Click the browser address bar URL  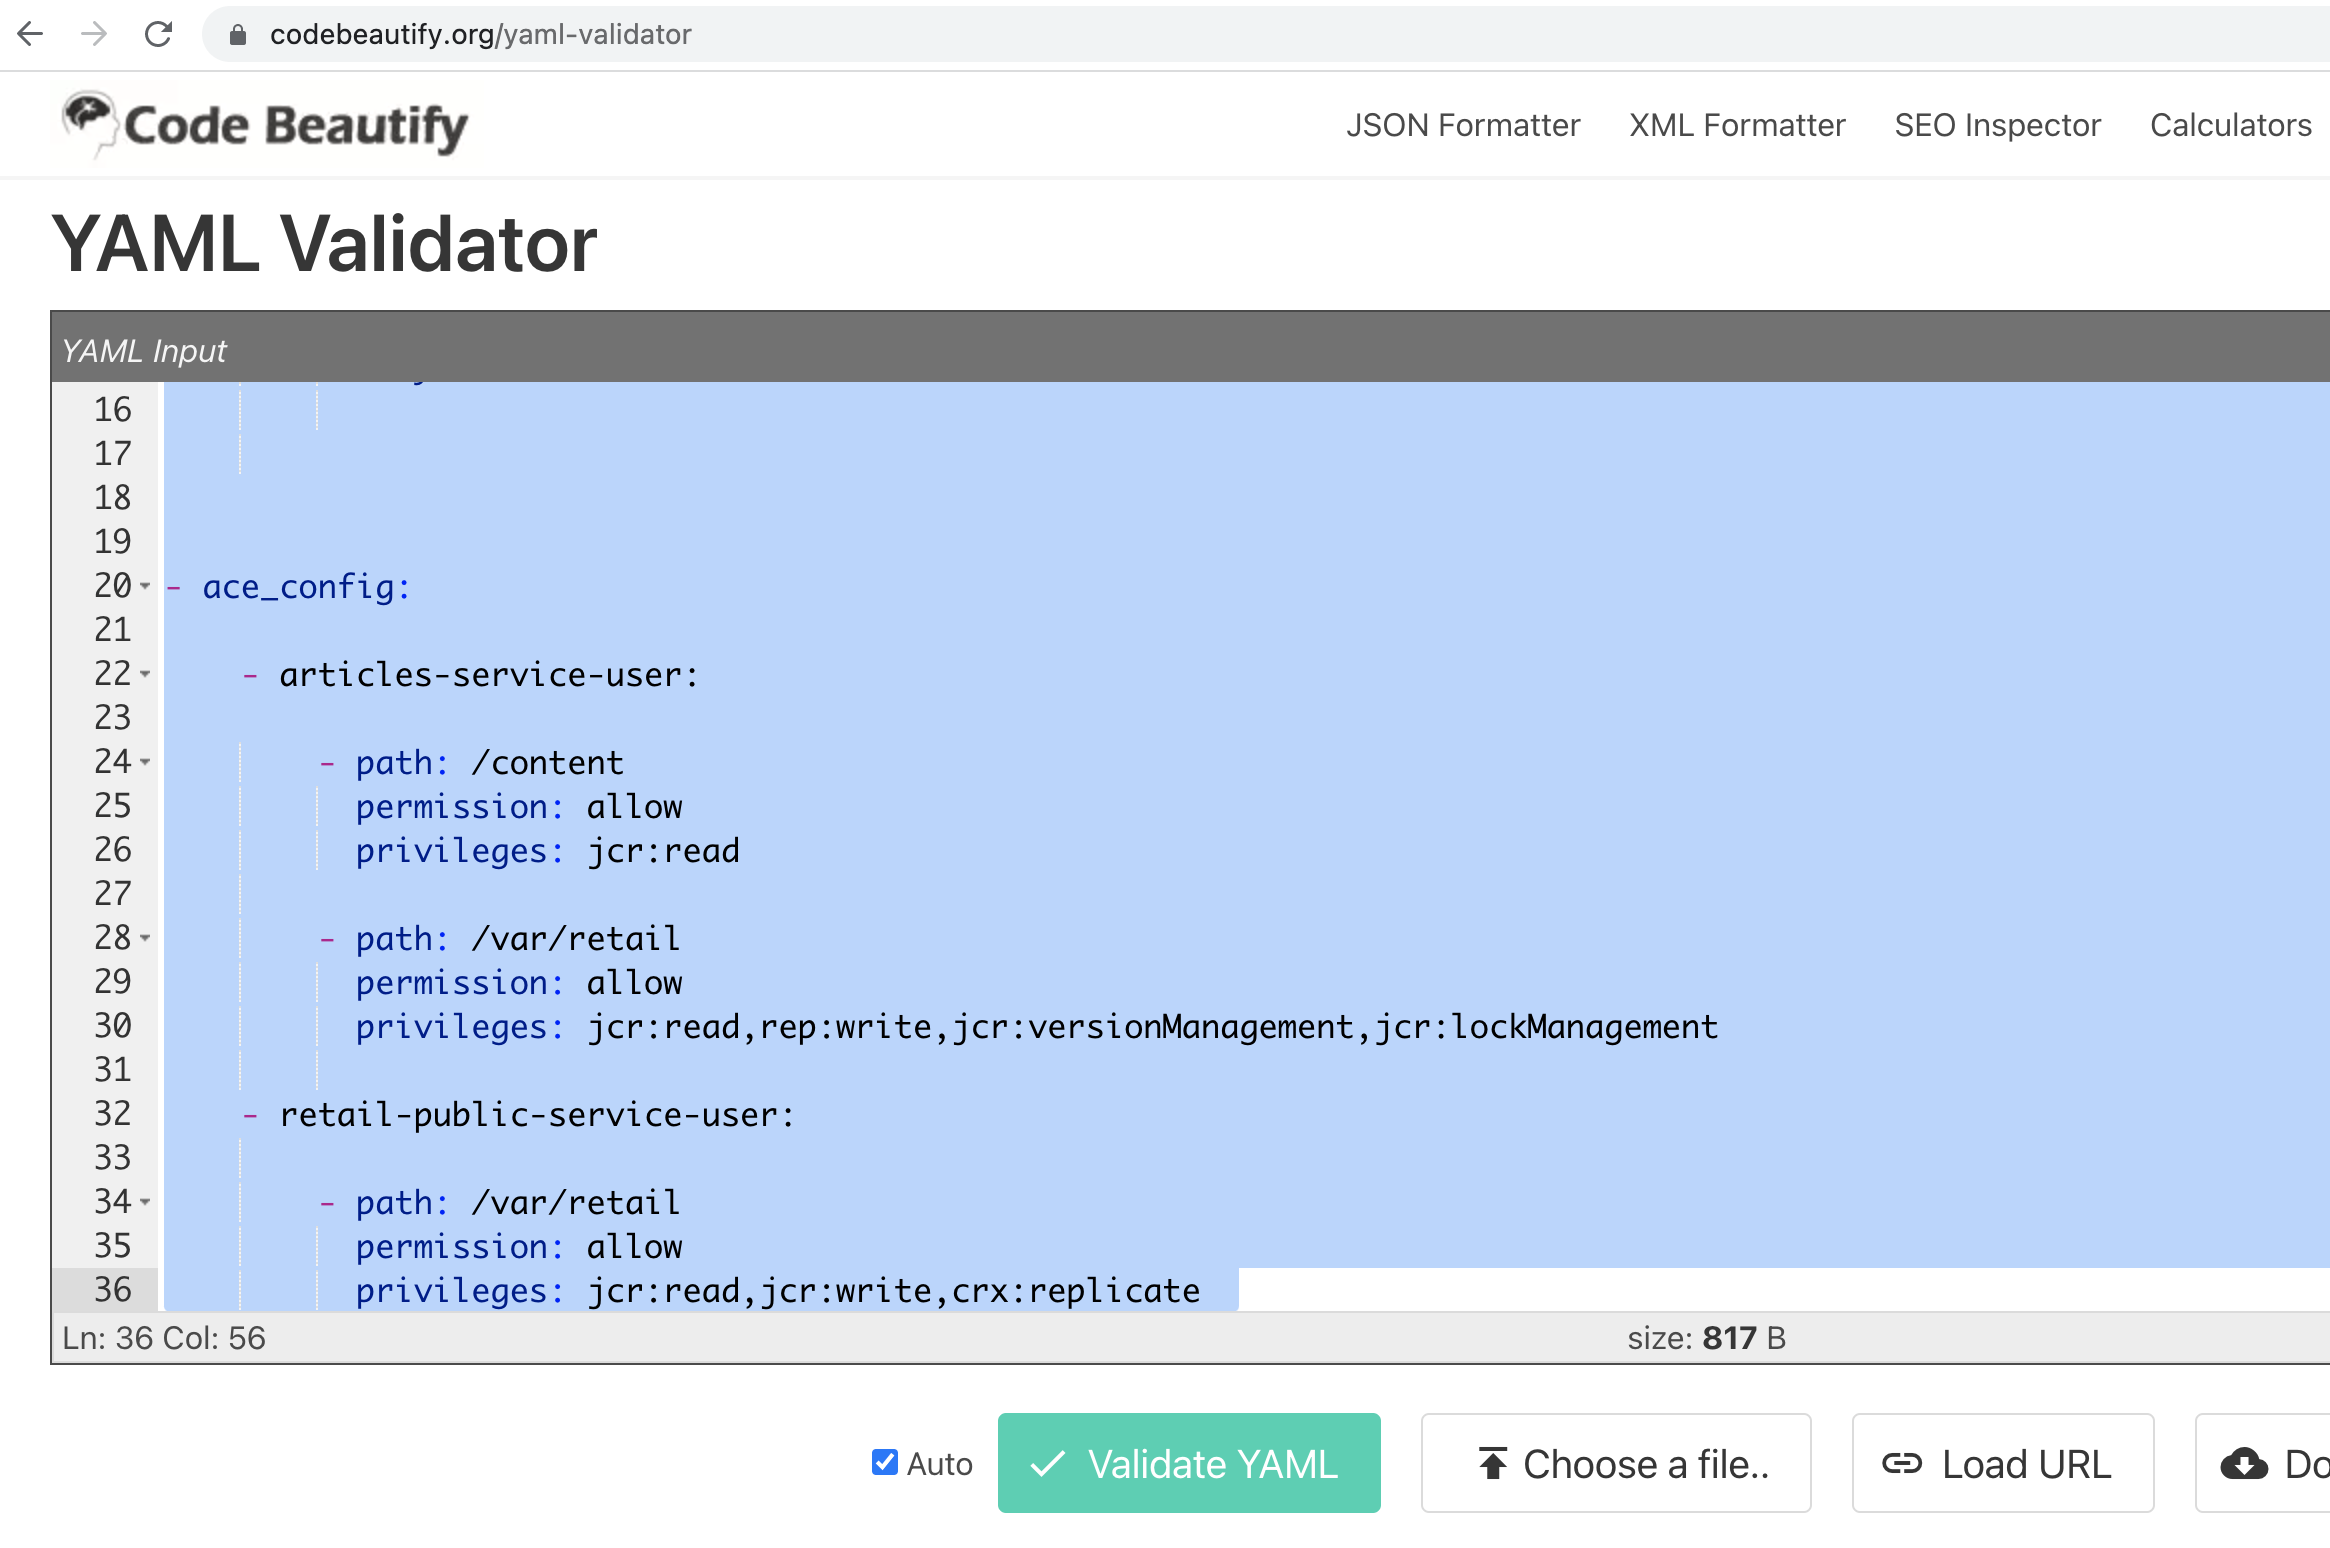[480, 35]
